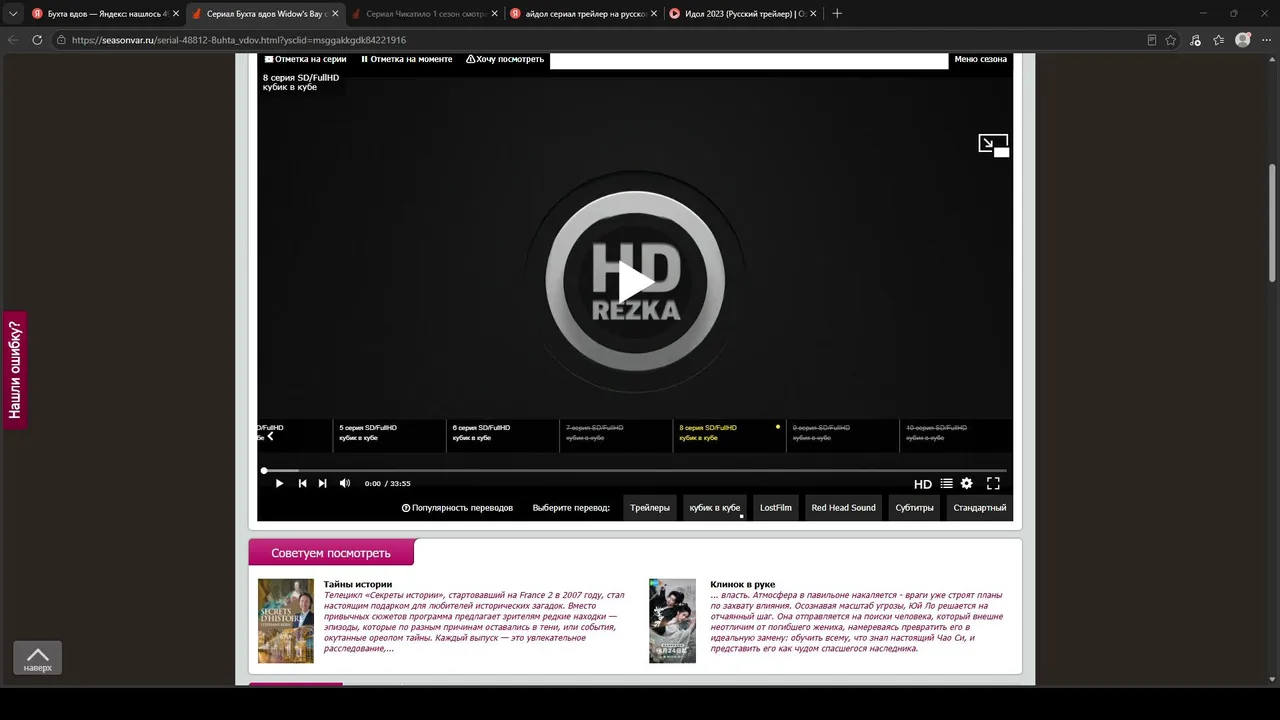Open 'Тайны истории' recommendation title
Screen dimensions: 1280x720
[358, 584]
